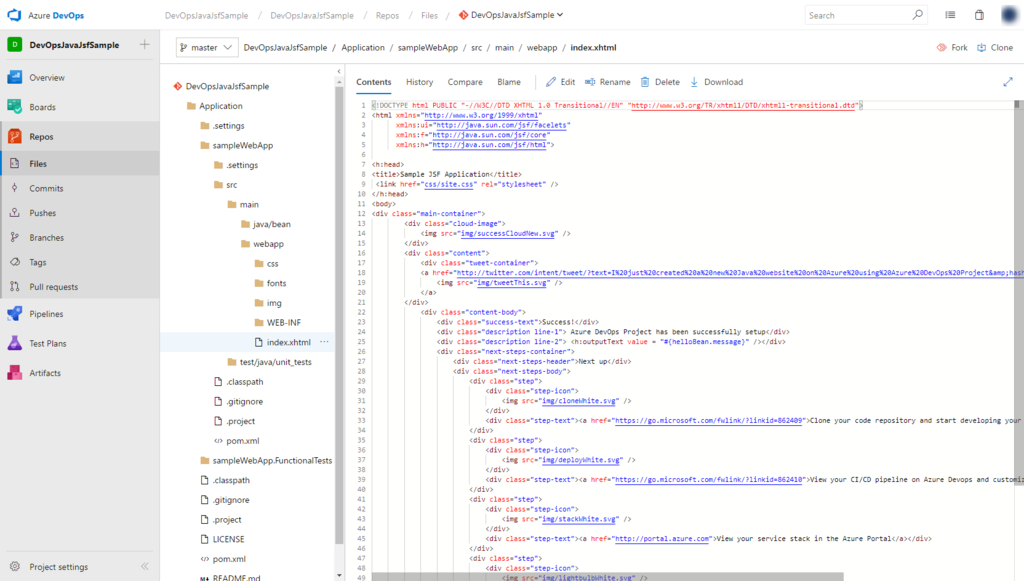Click the file tree scrollbar down arrow

click(x=339, y=576)
